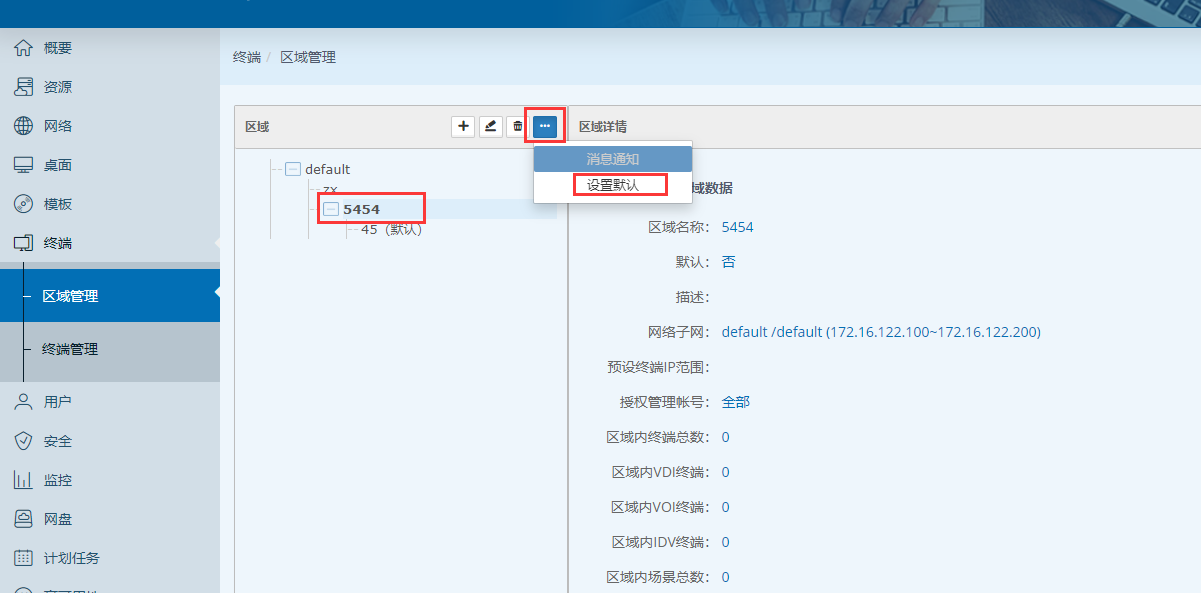Screen dimensions: 1201x593
Task: Select 设置默认 from the dropdown menu
Action: [x=612, y=185]
